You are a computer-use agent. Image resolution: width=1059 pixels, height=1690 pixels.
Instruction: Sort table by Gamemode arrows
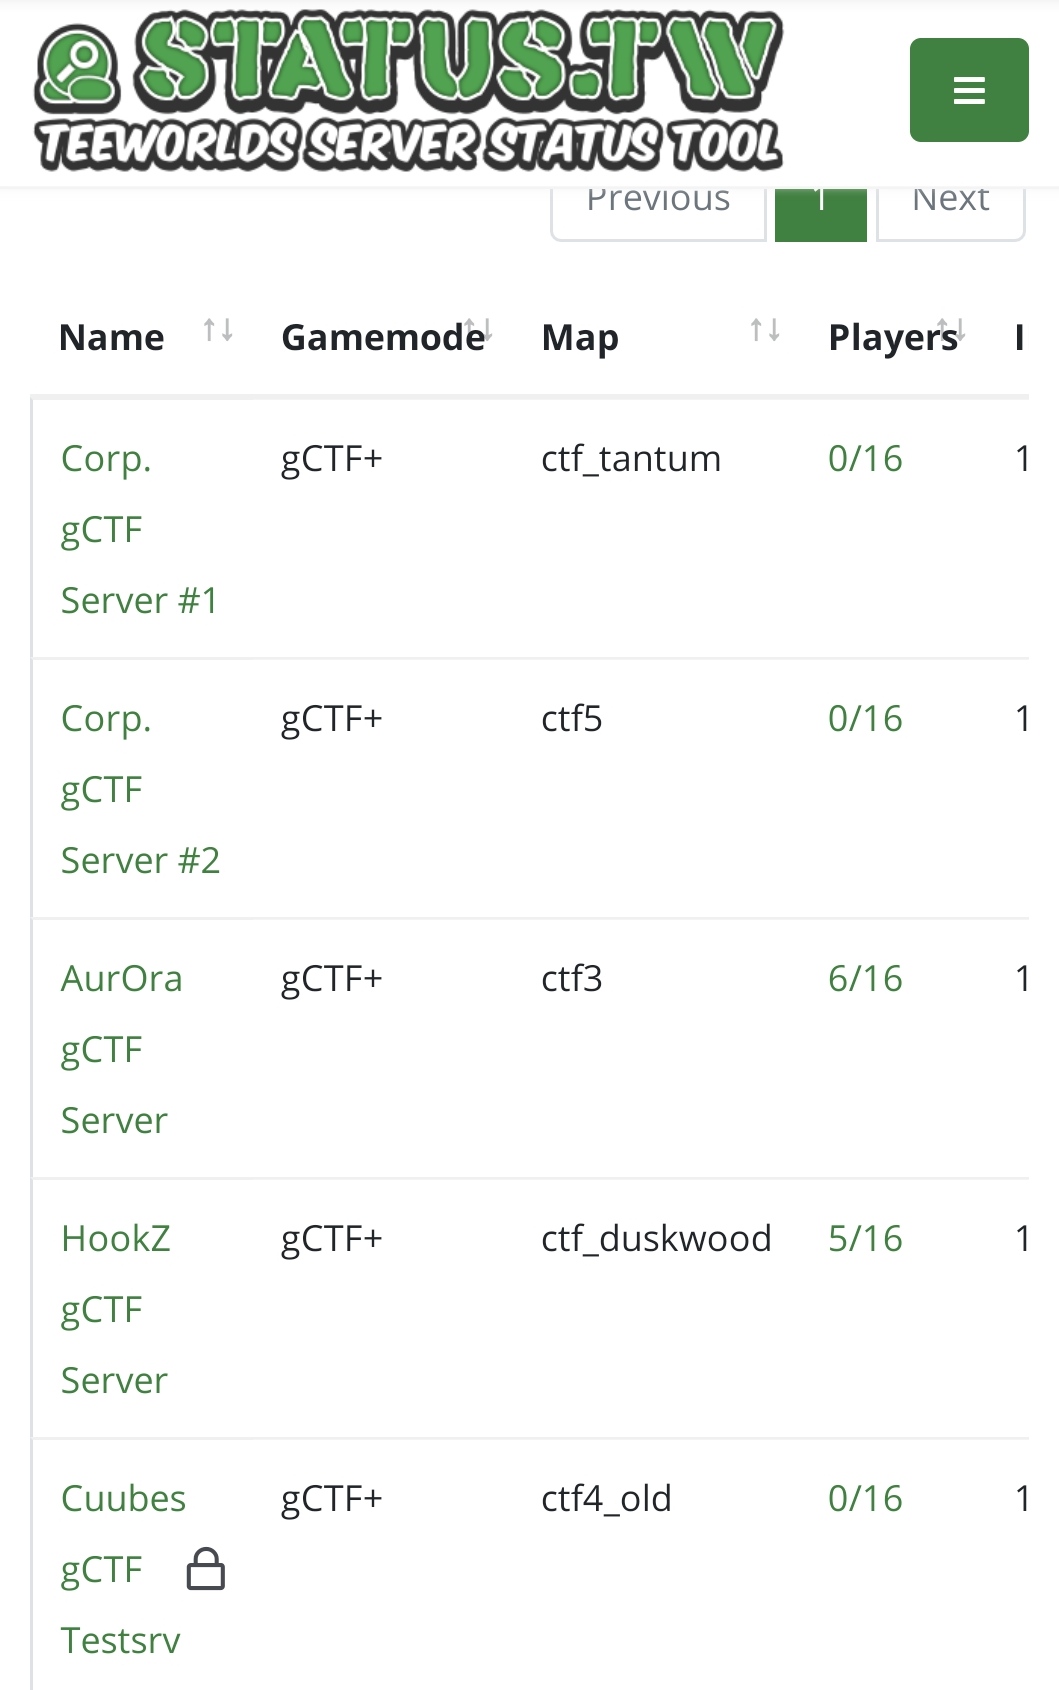click(478, 330)
